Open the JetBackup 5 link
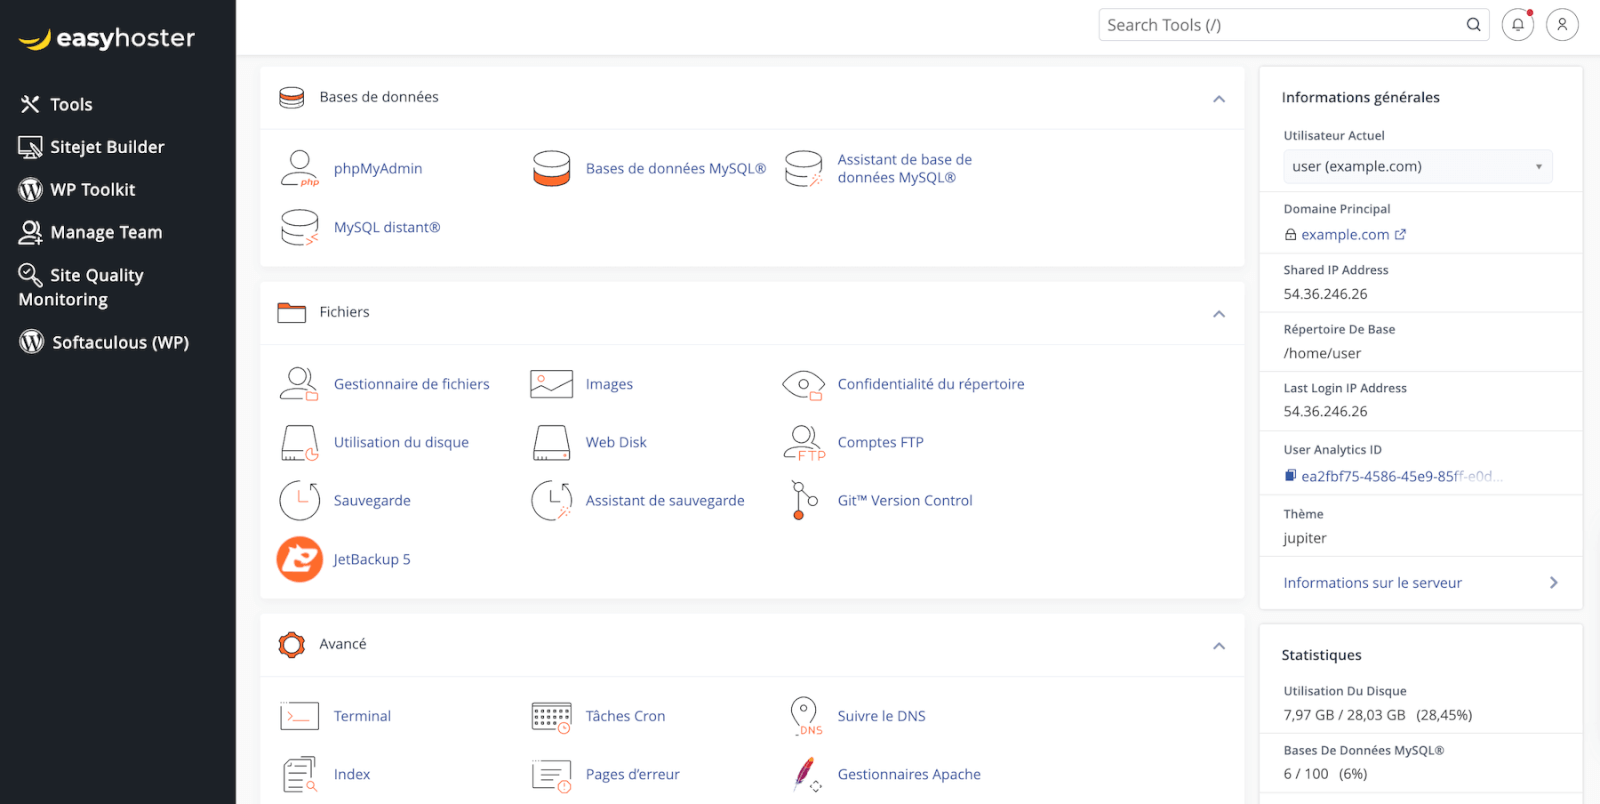This screenshot has height=804, width=1600. coord(372,559)
